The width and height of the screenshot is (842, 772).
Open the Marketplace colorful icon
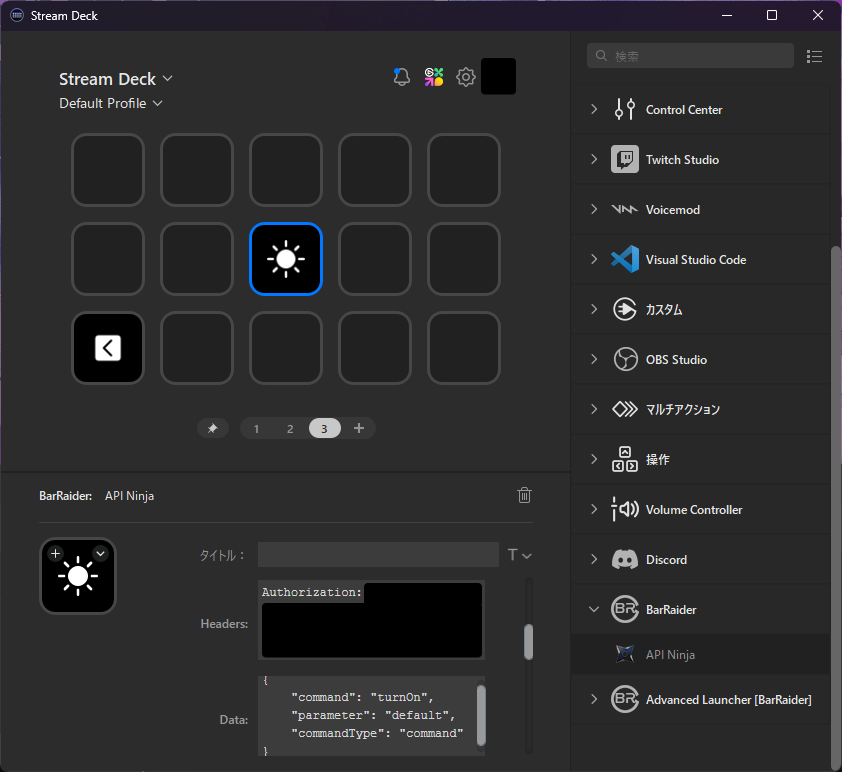pos(434,77)
